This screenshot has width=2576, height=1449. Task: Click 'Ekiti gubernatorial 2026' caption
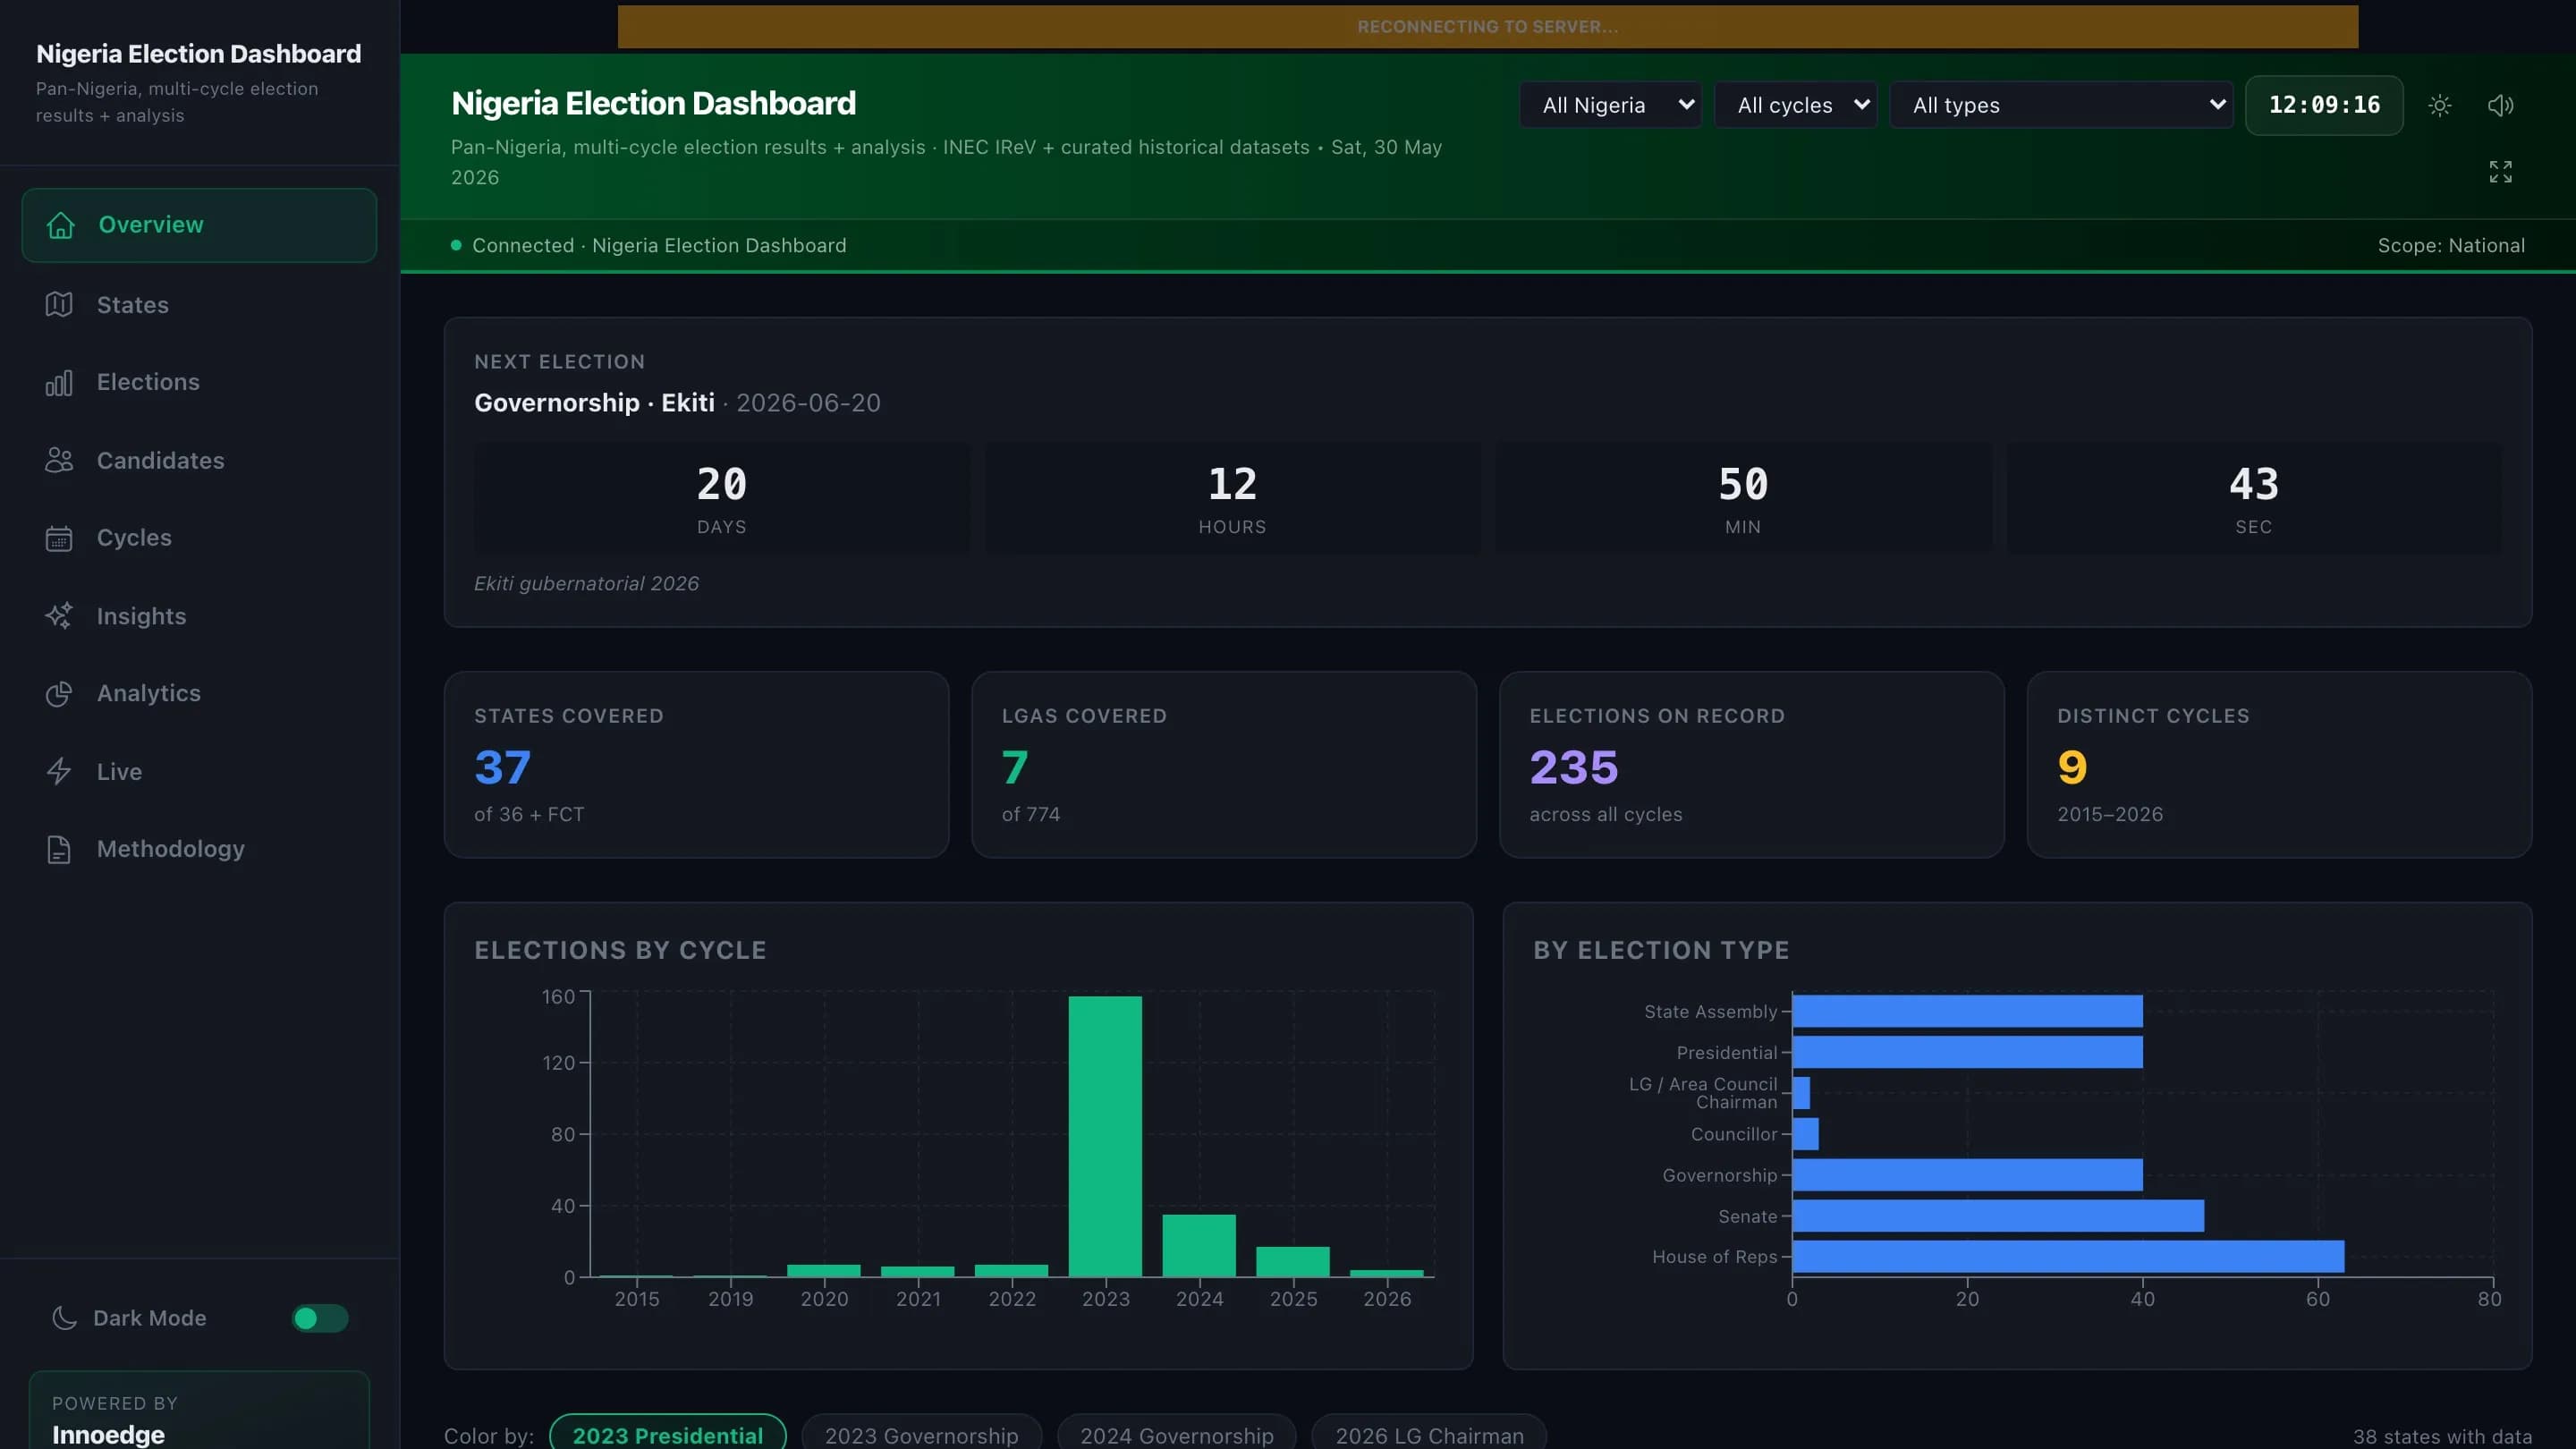(586, 583)
